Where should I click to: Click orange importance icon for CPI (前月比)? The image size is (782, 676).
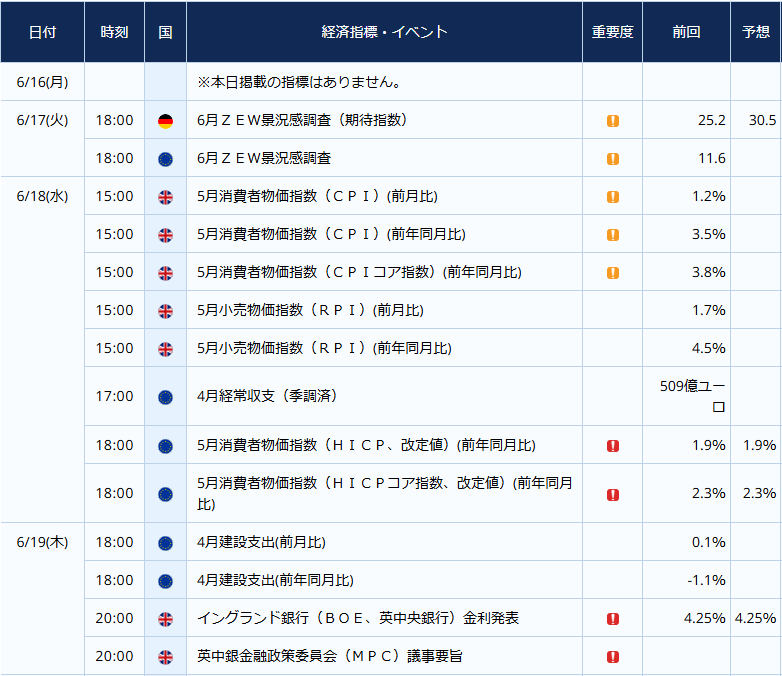click(612, 197)
